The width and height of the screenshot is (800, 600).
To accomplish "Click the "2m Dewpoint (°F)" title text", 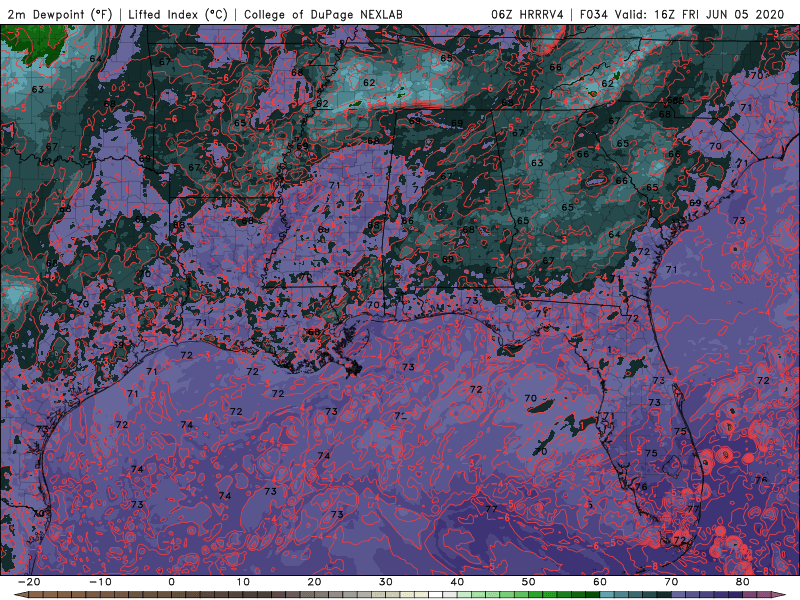I will [60, 14].
